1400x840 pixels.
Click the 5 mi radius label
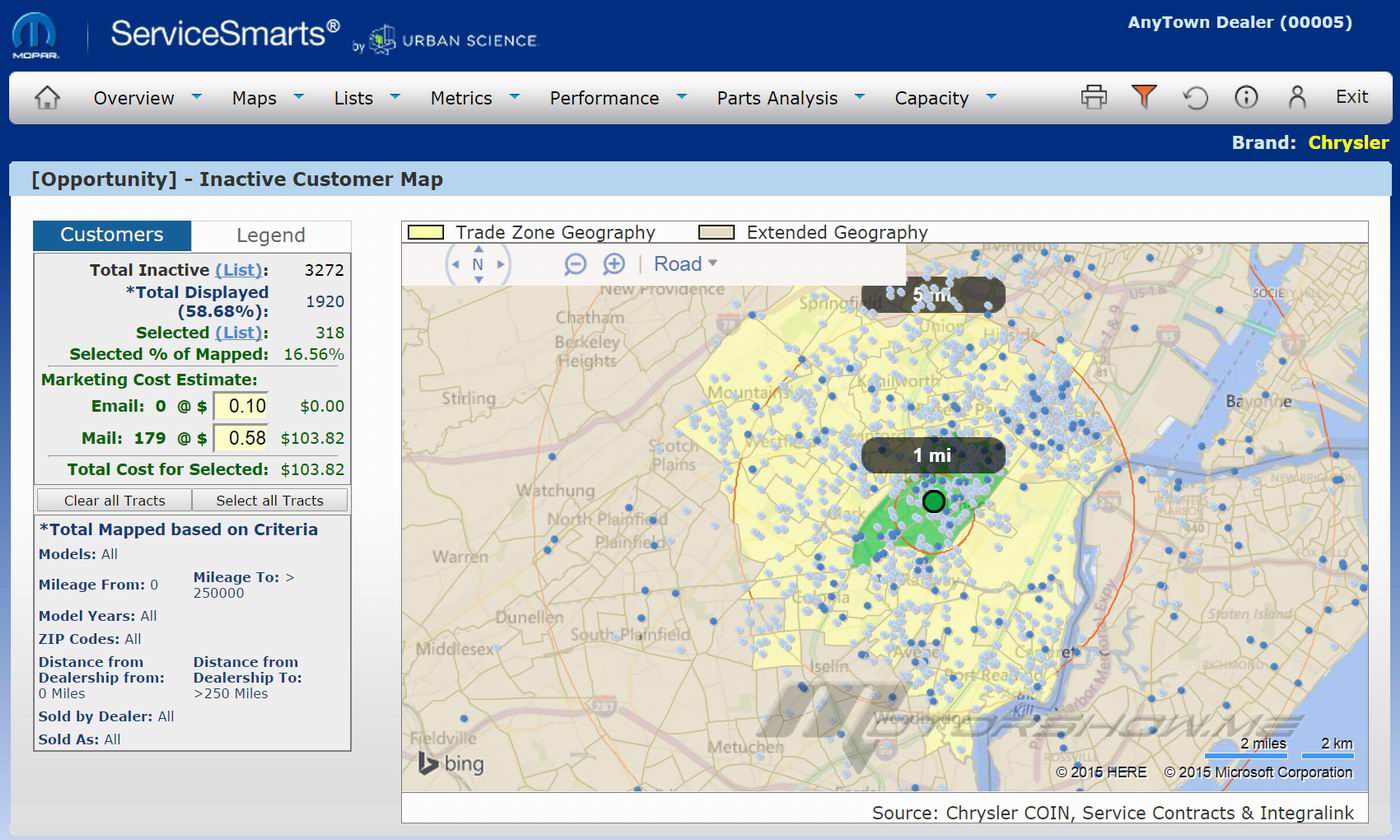click(933, 295)
